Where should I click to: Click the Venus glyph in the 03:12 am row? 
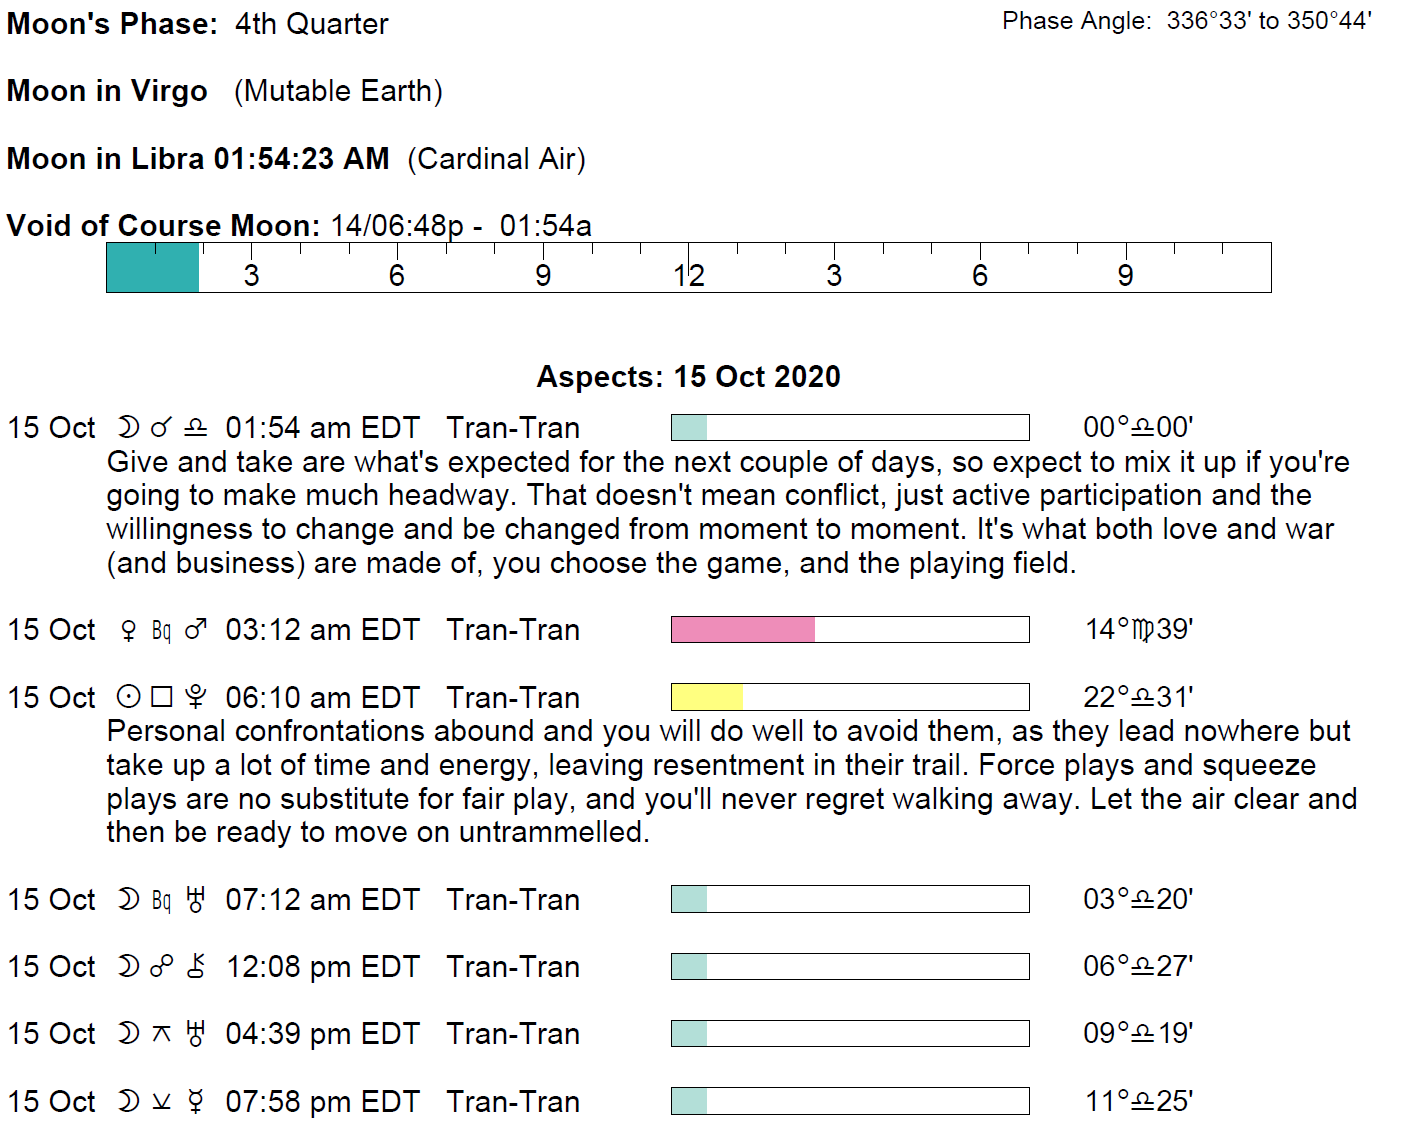(128, 630)
